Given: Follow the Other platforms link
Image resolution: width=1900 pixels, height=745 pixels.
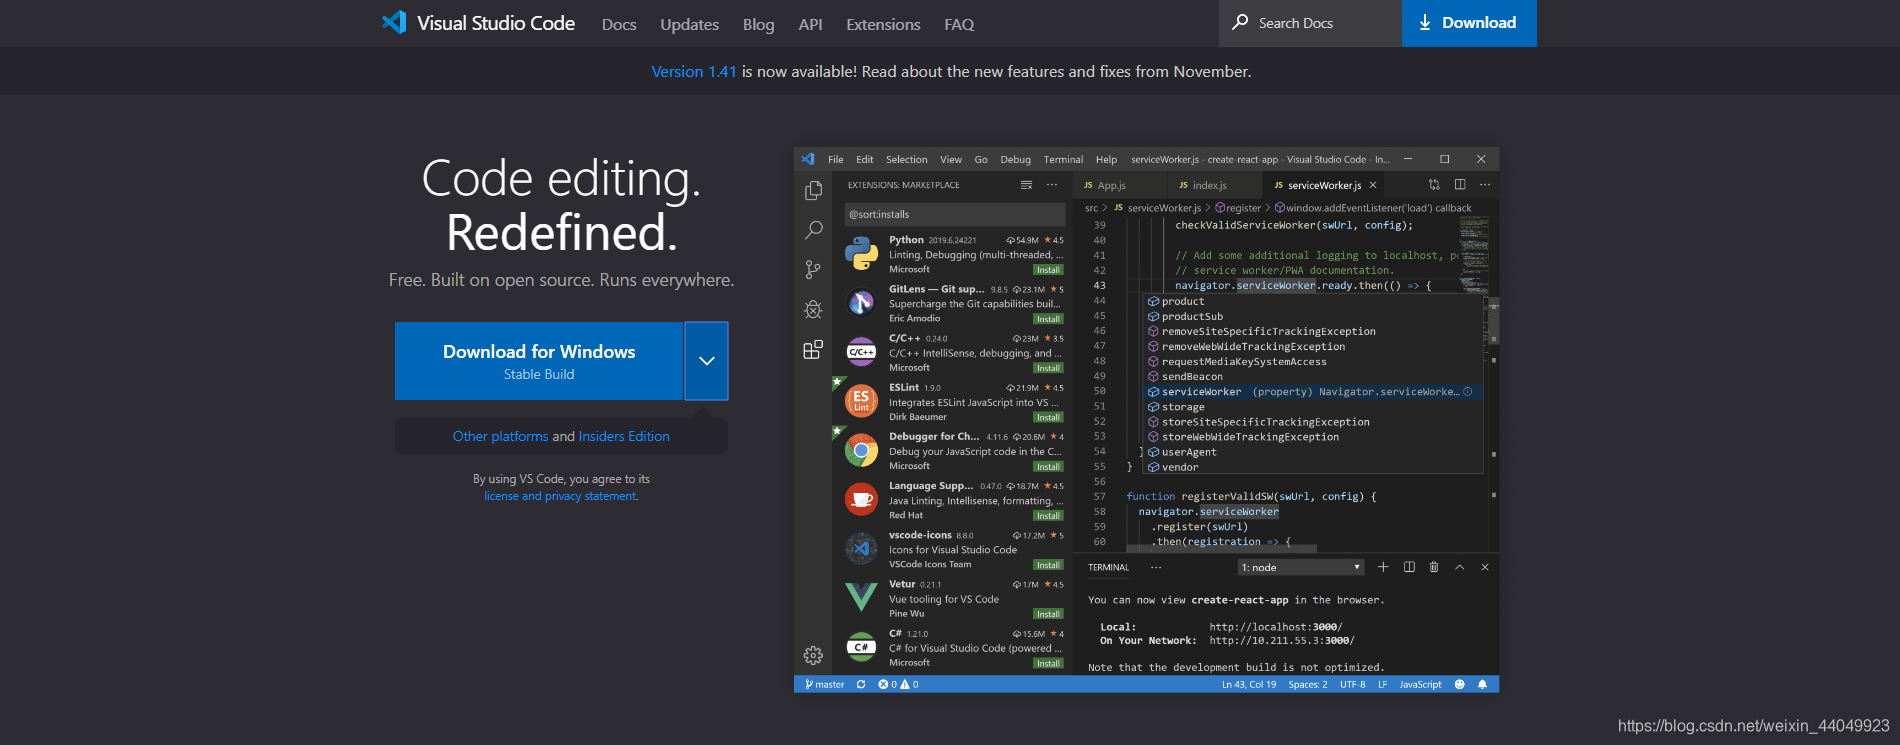Looking at the screenshot, I should point(500,436).
